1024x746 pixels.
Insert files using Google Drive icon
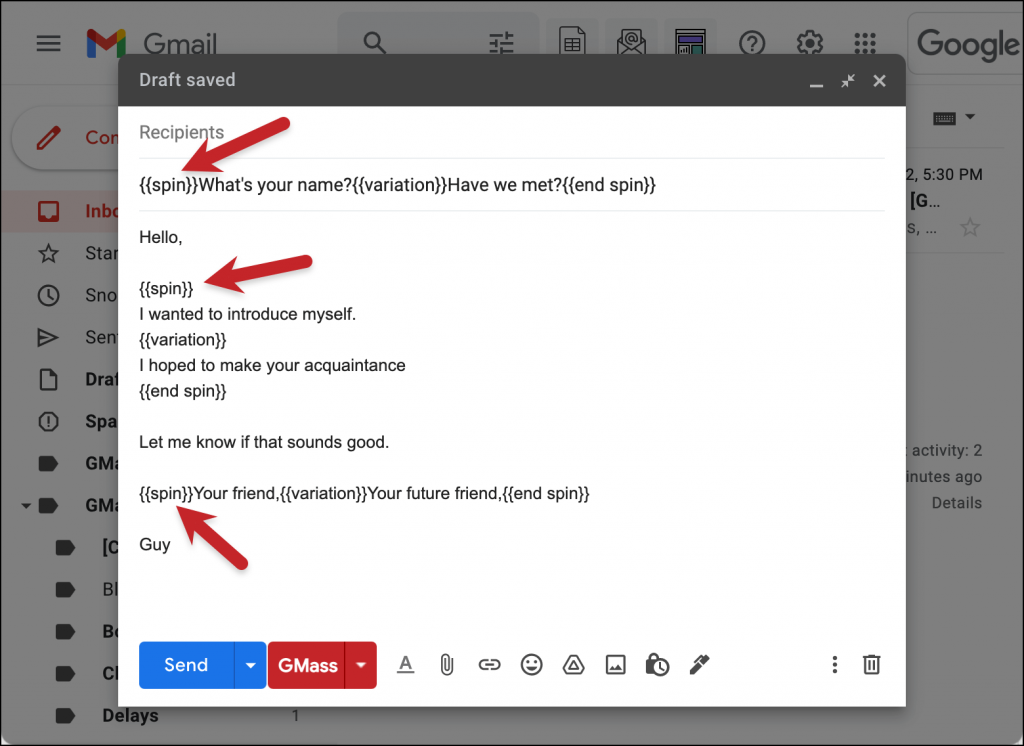tap(573, 664)
